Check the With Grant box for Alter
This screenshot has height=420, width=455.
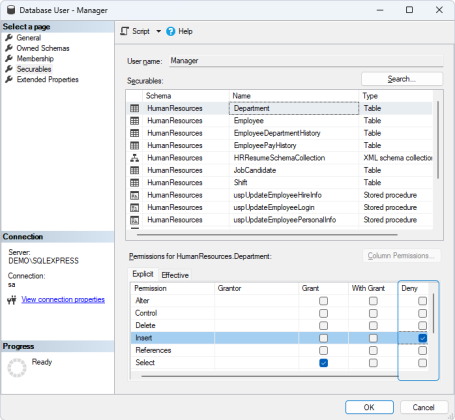(x=373, y=301)
